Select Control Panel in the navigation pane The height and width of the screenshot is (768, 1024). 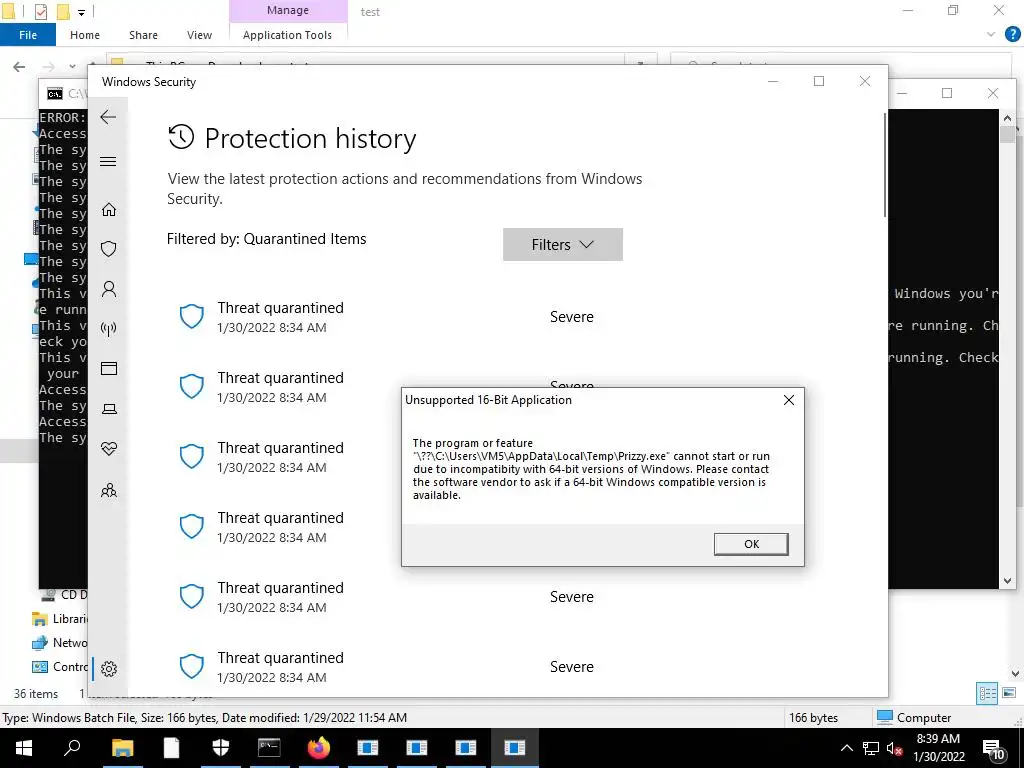tap(60, 667)
